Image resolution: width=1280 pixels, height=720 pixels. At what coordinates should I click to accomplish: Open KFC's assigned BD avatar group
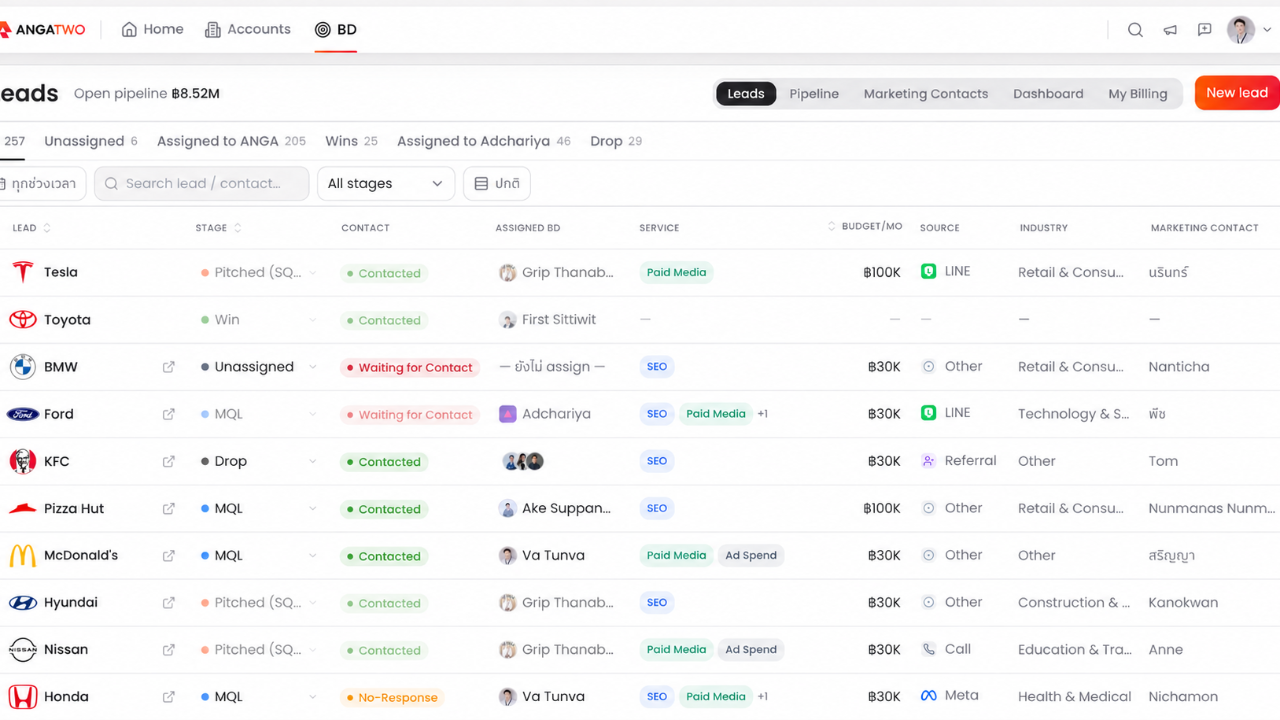[x=523, y=461]
